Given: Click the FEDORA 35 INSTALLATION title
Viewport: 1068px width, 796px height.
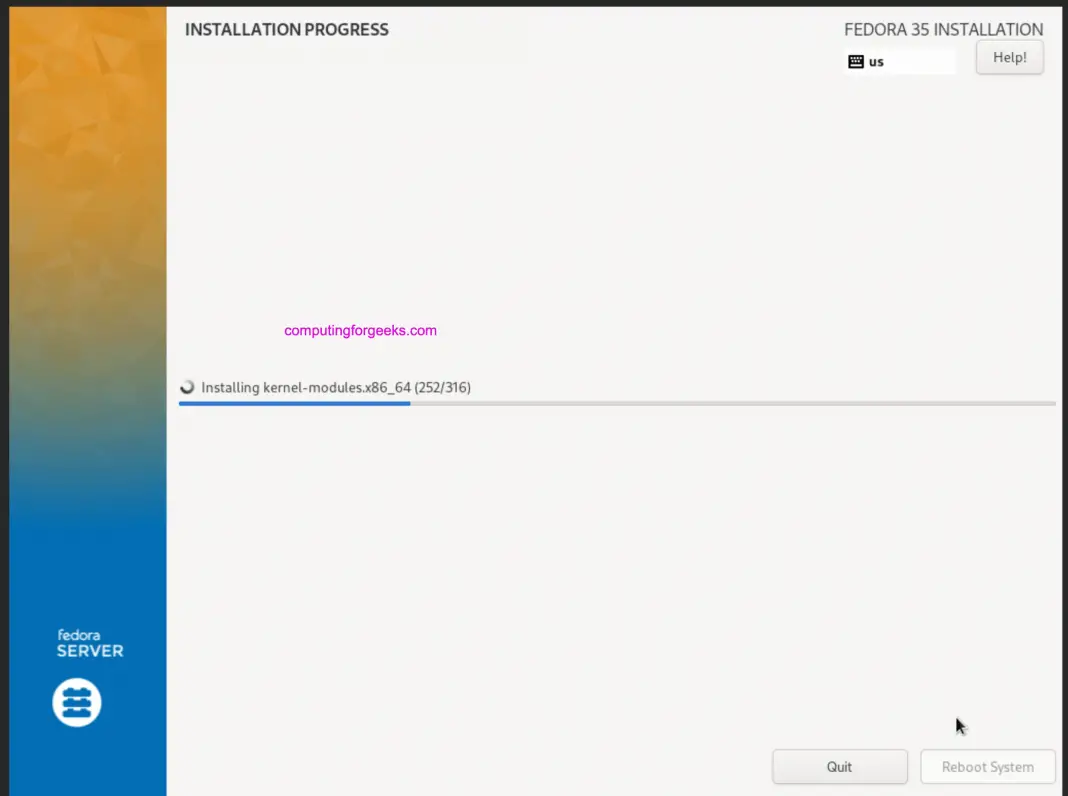Looking at the screenshot, I should tap(943, 30).
